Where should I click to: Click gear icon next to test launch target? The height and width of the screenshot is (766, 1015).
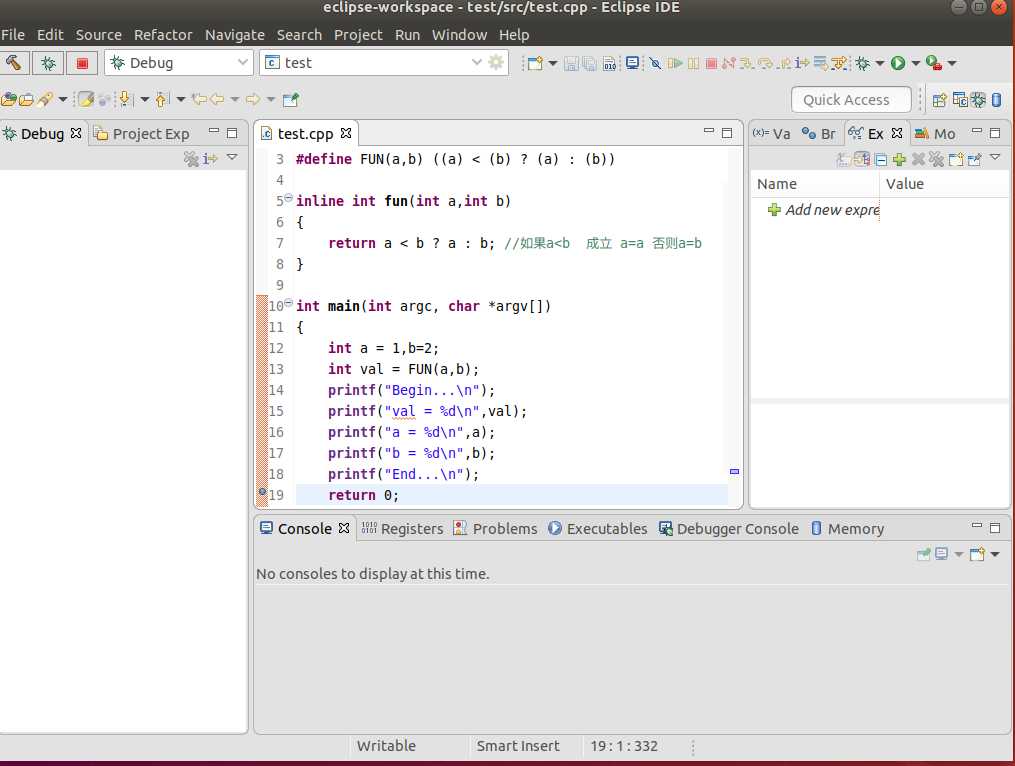pos(496,62)
